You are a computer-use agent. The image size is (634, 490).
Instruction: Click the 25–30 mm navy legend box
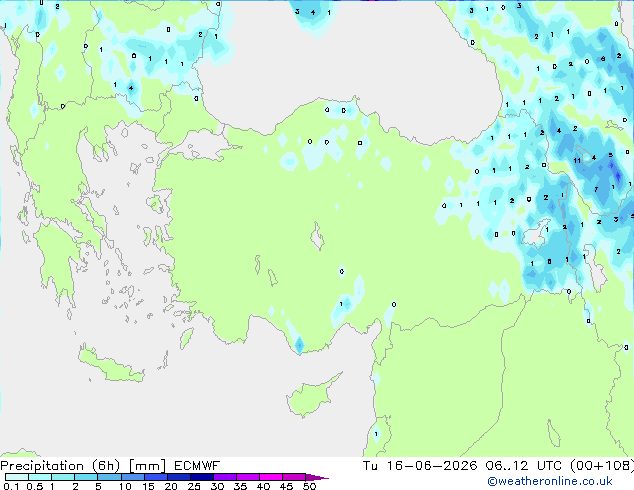click(202, 477)
